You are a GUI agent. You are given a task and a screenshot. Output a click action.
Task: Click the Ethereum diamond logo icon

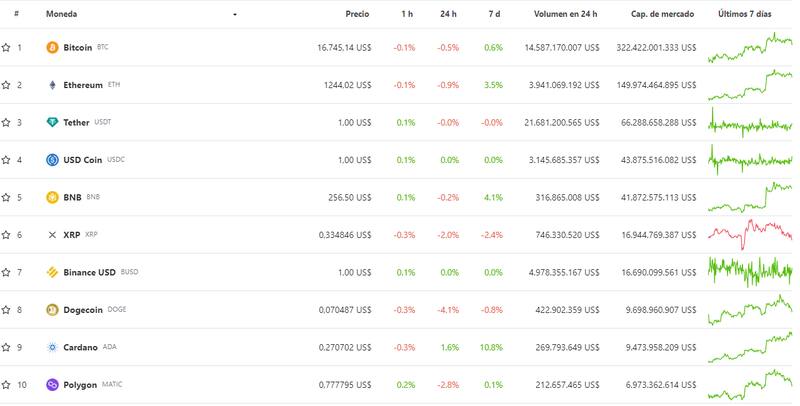coord(53,85)
